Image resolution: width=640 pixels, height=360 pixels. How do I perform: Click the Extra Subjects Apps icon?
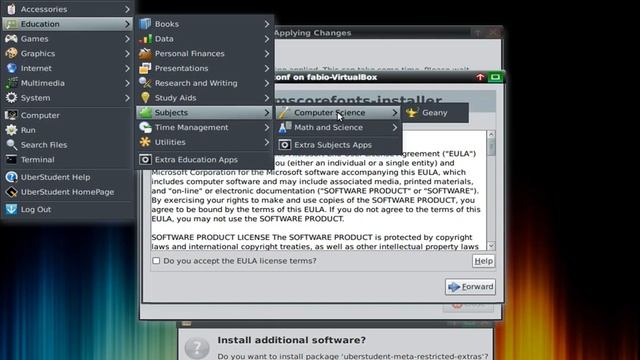[284, 145]
